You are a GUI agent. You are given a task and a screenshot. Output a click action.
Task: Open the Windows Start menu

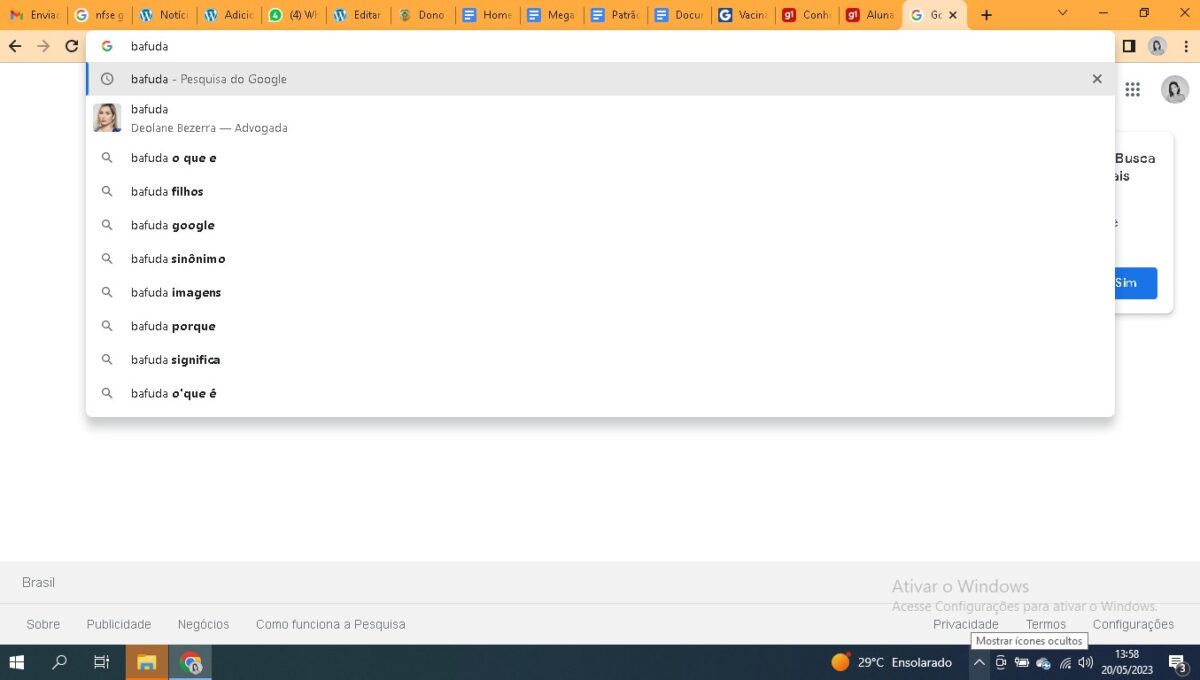coord(17,662)
